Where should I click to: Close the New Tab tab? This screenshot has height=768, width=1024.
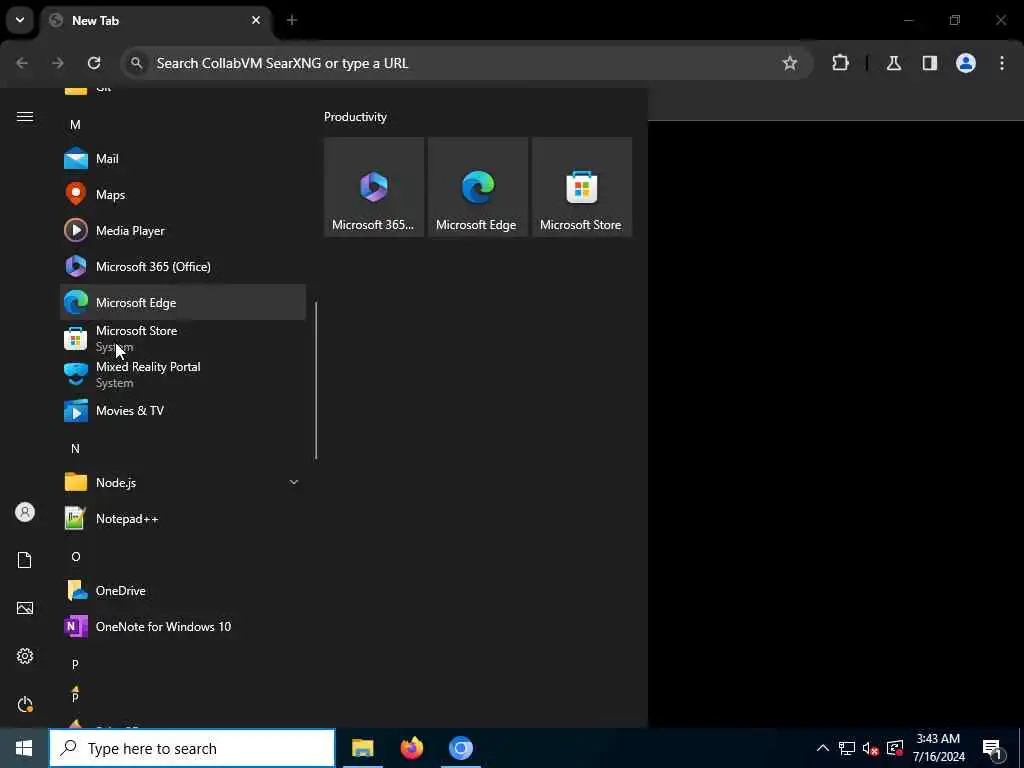point(256,20)
